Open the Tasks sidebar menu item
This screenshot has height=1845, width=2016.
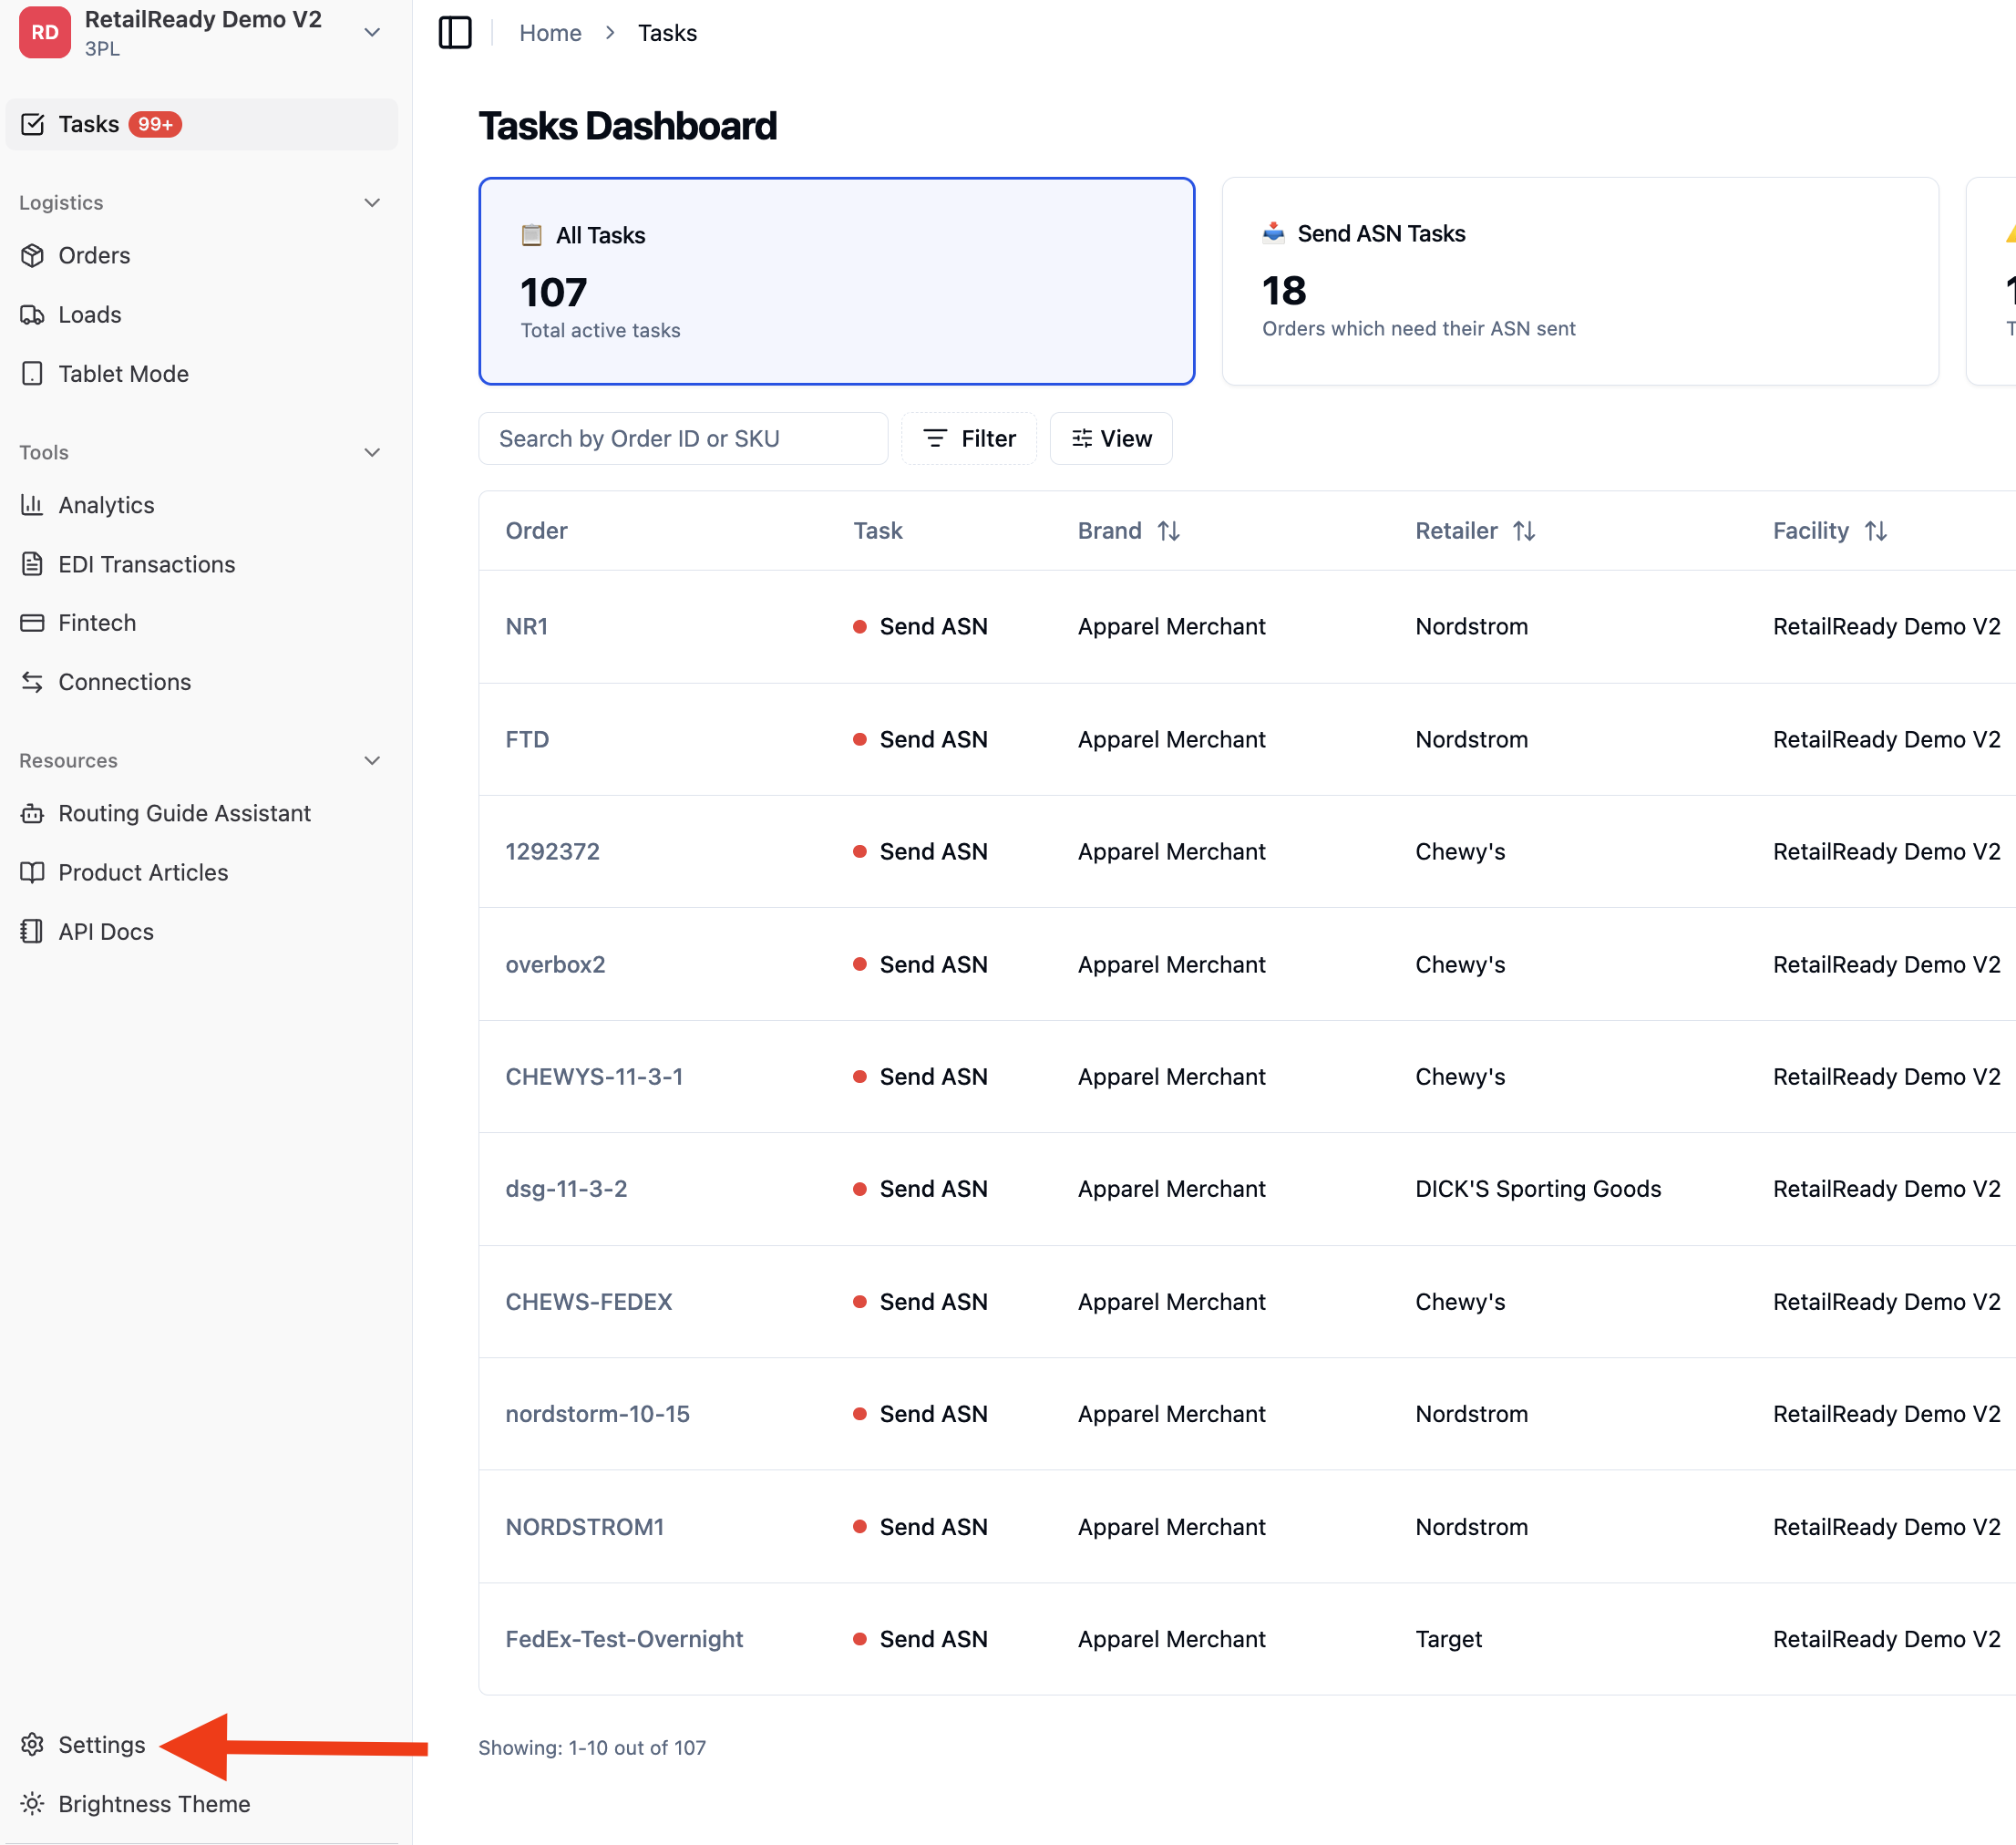click(x=202, y=124)
